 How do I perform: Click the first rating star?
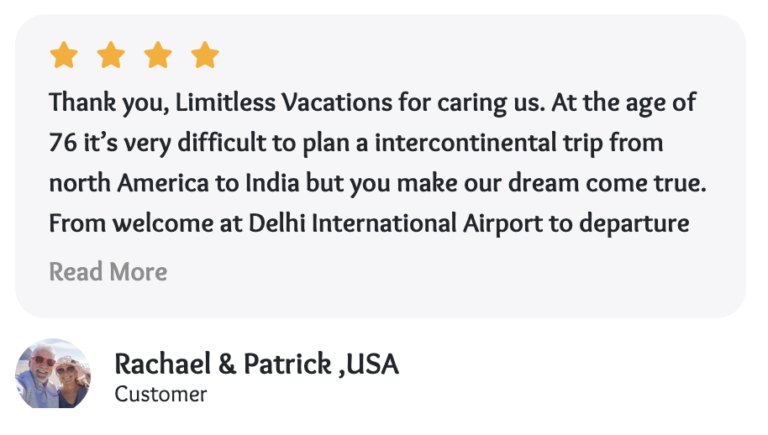(64, 55)
